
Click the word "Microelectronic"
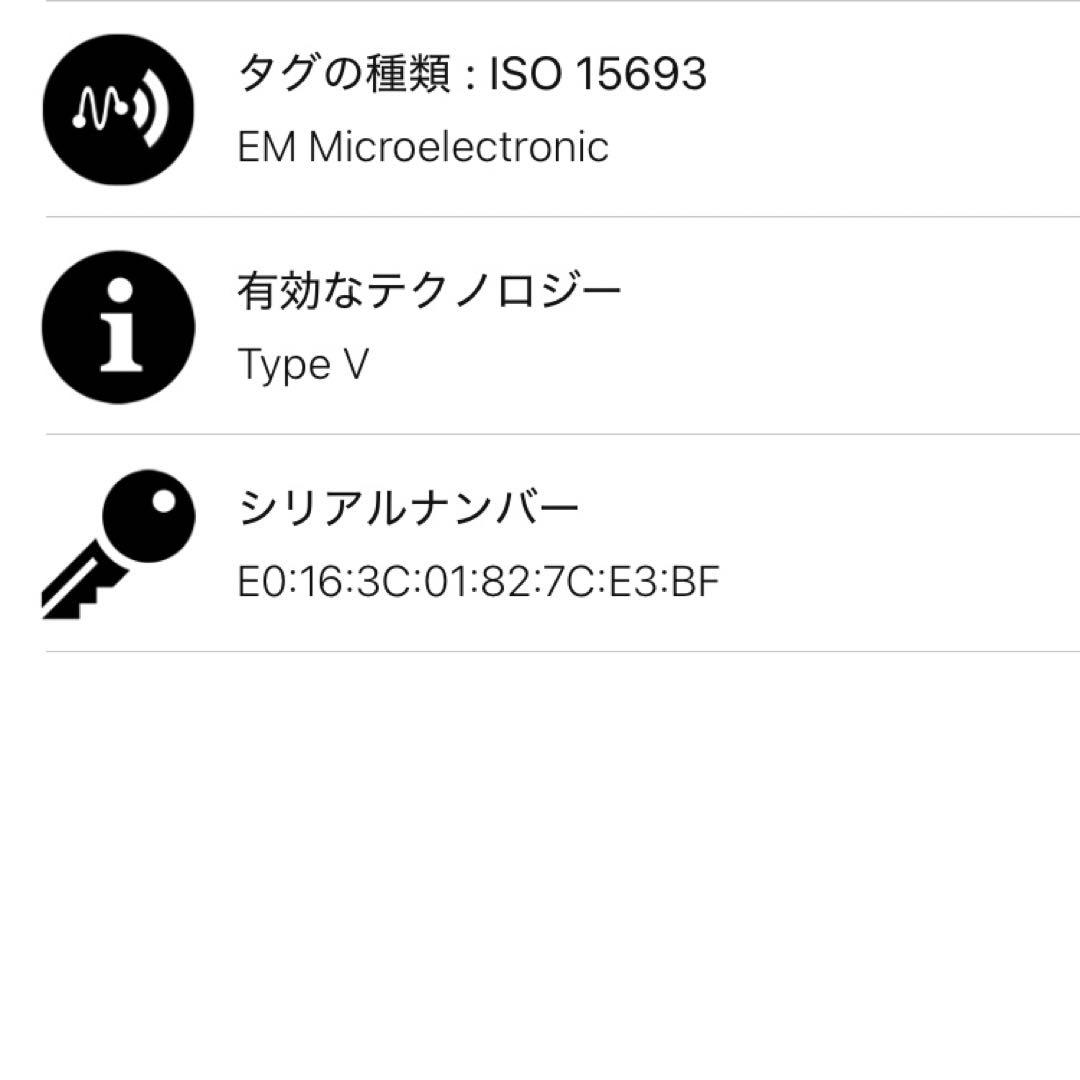(x=458, y=147)
